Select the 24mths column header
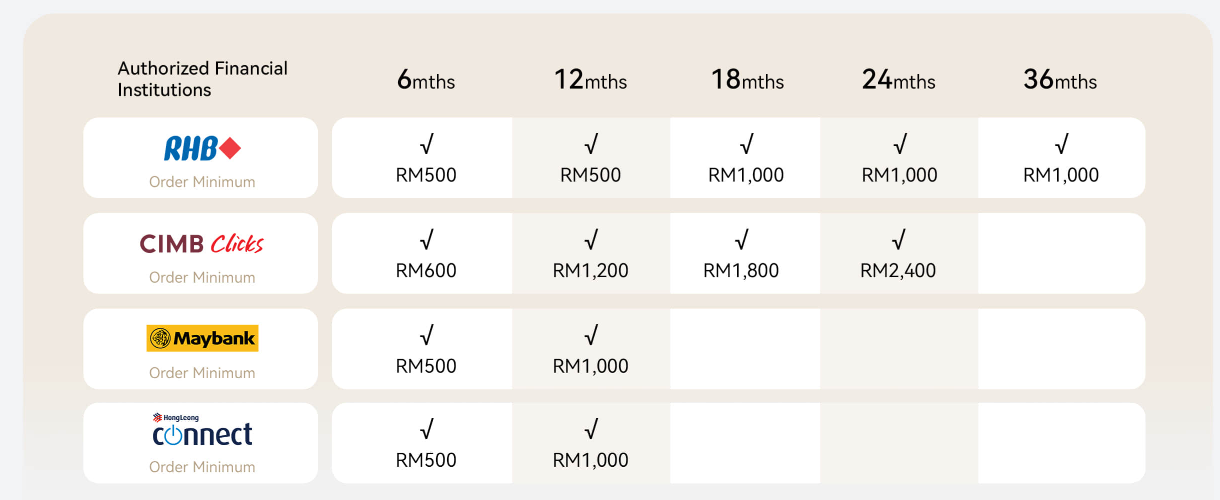1220x500 pixels. point(899,80)
